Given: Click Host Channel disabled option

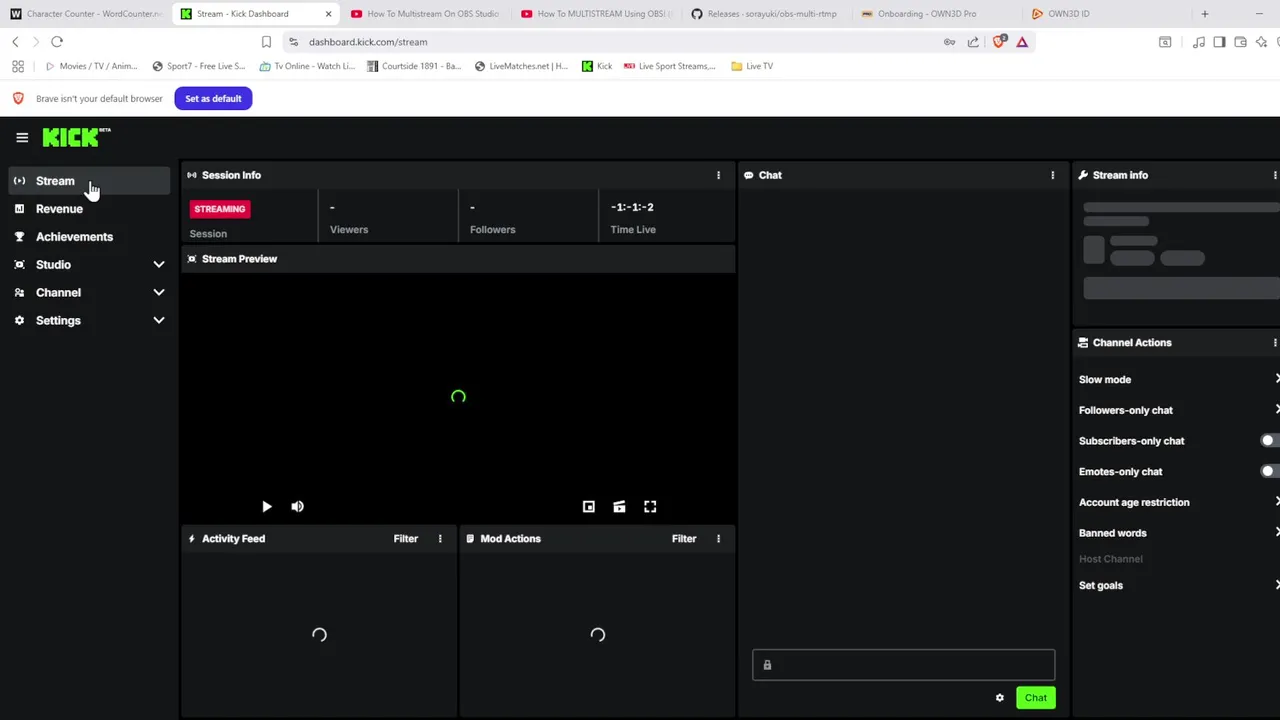Looking at the screenshot, I should click(x=1110, y=559).
